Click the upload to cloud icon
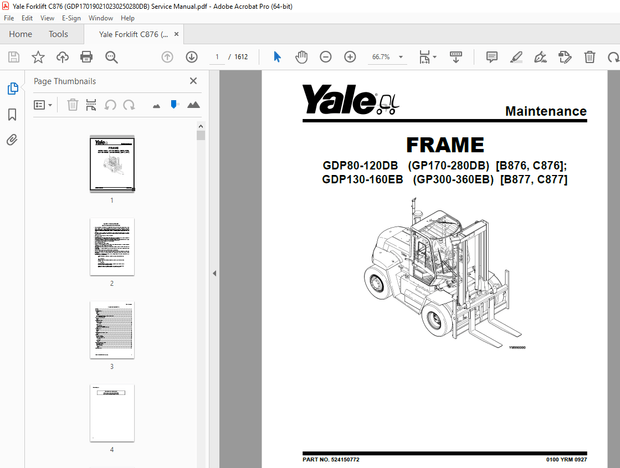Screen dimensions: 620x468 tap(62, 57)
